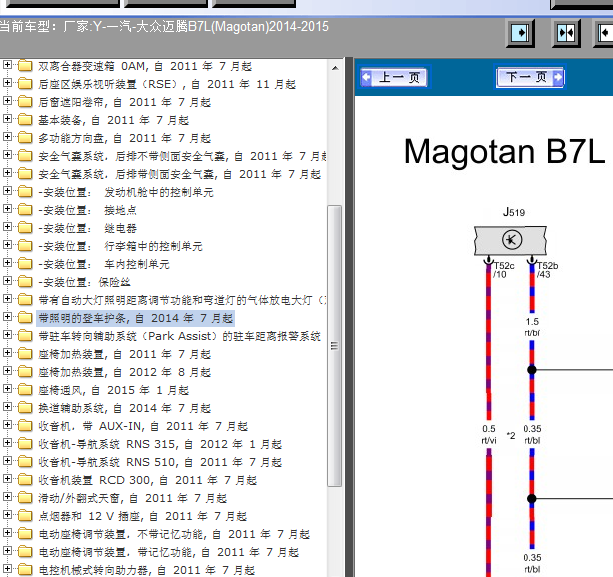613x577 pixels.
Task: Select 安全气囊系统 后排带侧面安全气囊 entry
Action: pos(179,174)
